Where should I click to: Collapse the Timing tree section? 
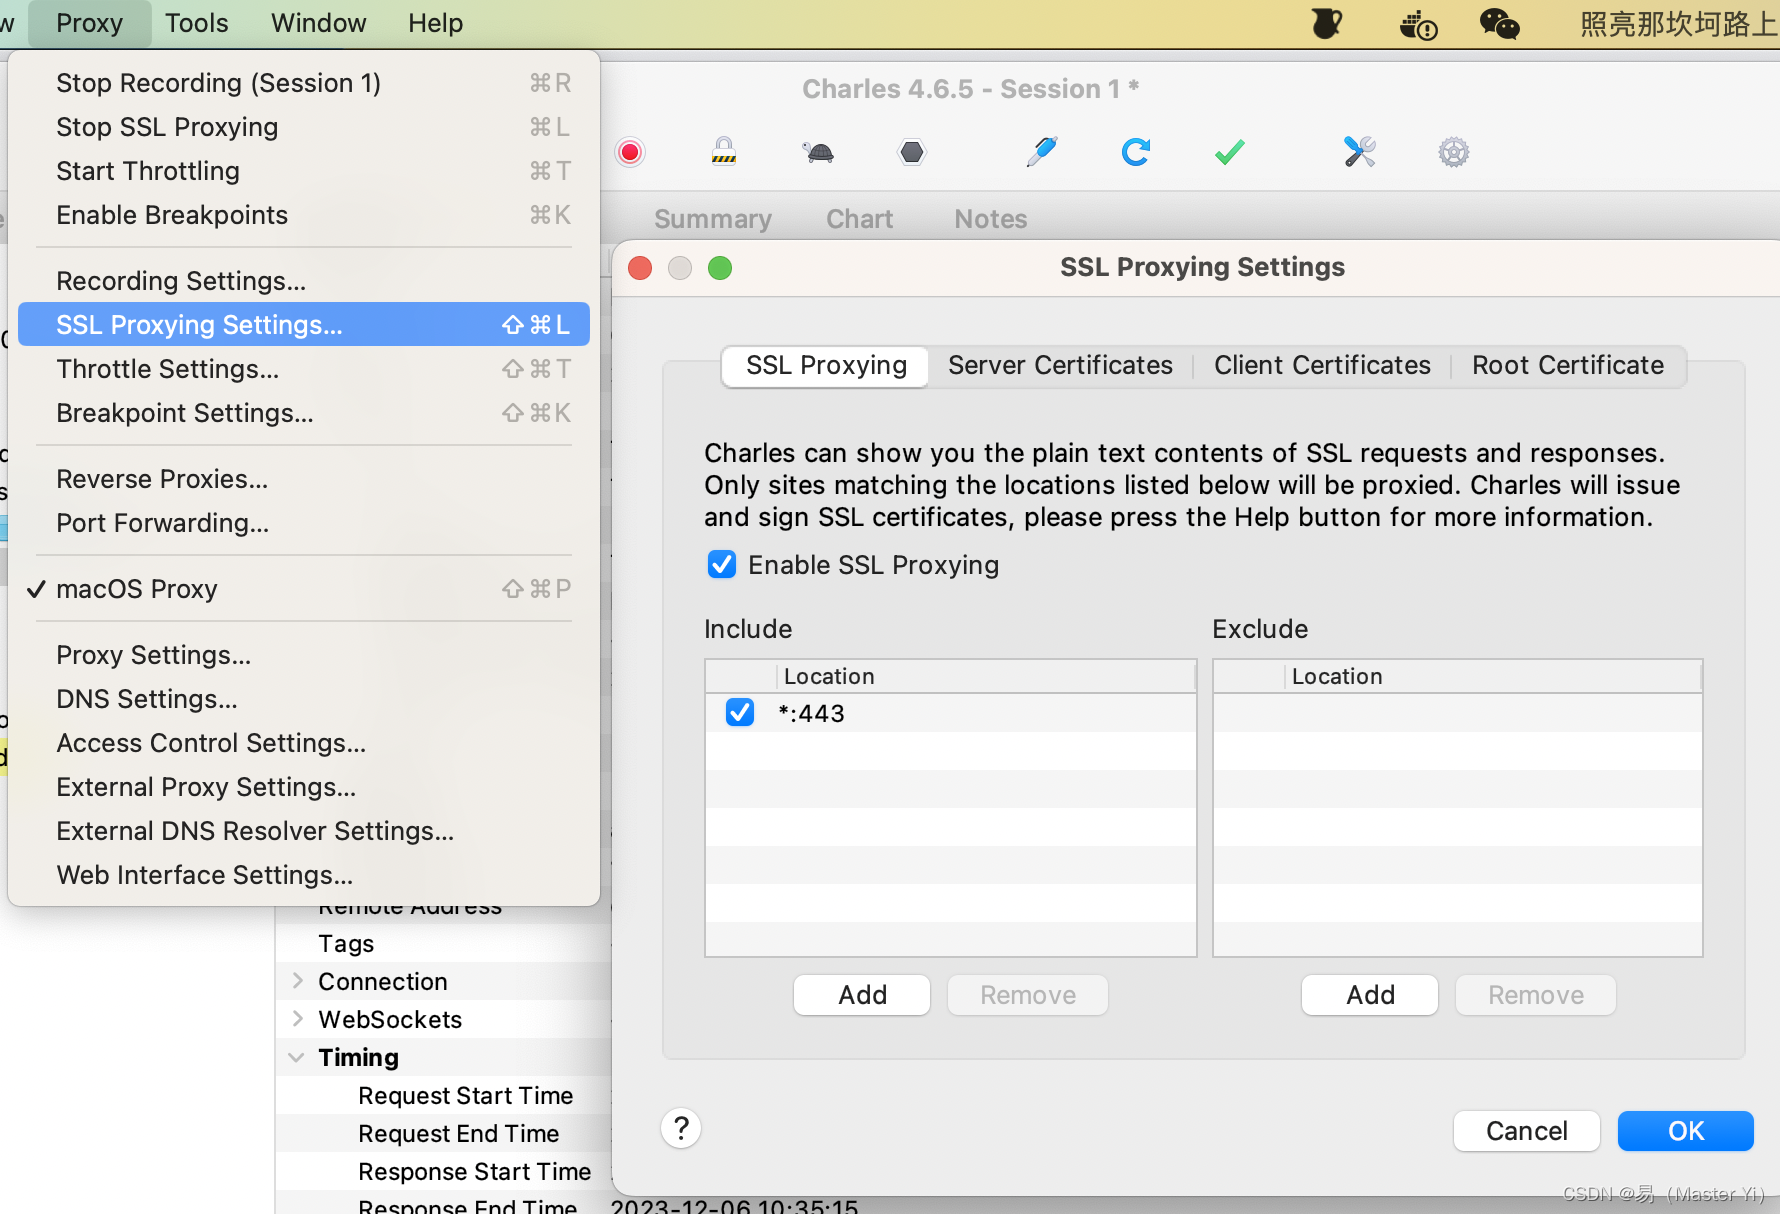click(x=297, y=1057)
